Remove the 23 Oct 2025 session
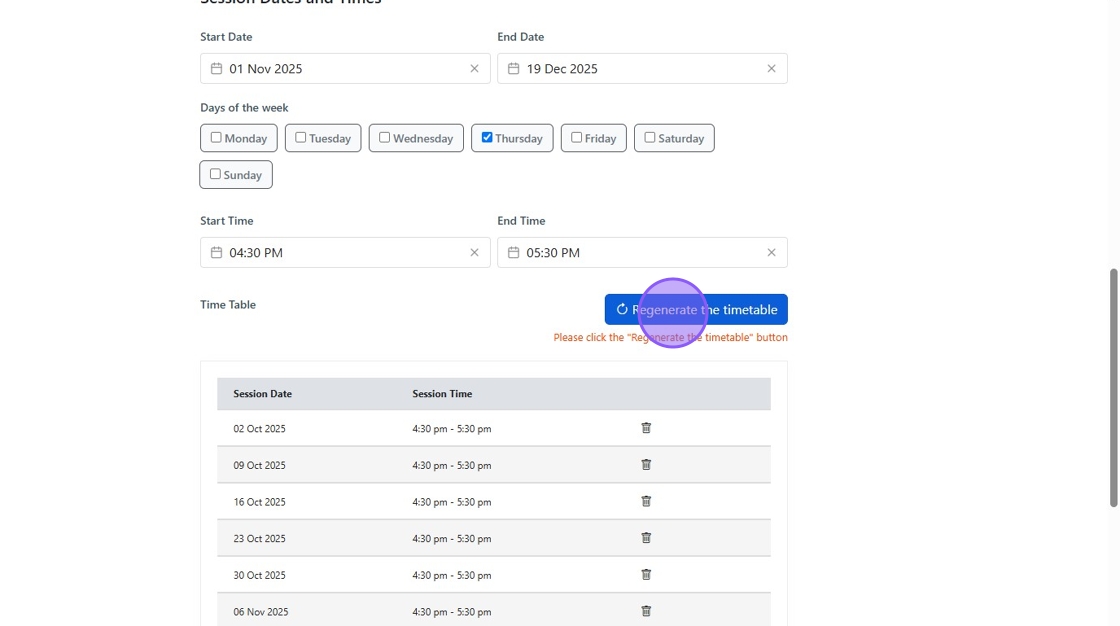1120x626 pixels. coord(646,538)
